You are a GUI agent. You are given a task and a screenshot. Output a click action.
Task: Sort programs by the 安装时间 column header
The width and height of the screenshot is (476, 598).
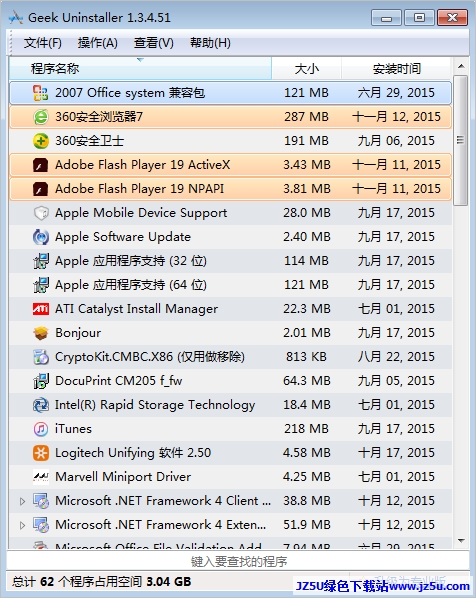click(x=396, y=69)
